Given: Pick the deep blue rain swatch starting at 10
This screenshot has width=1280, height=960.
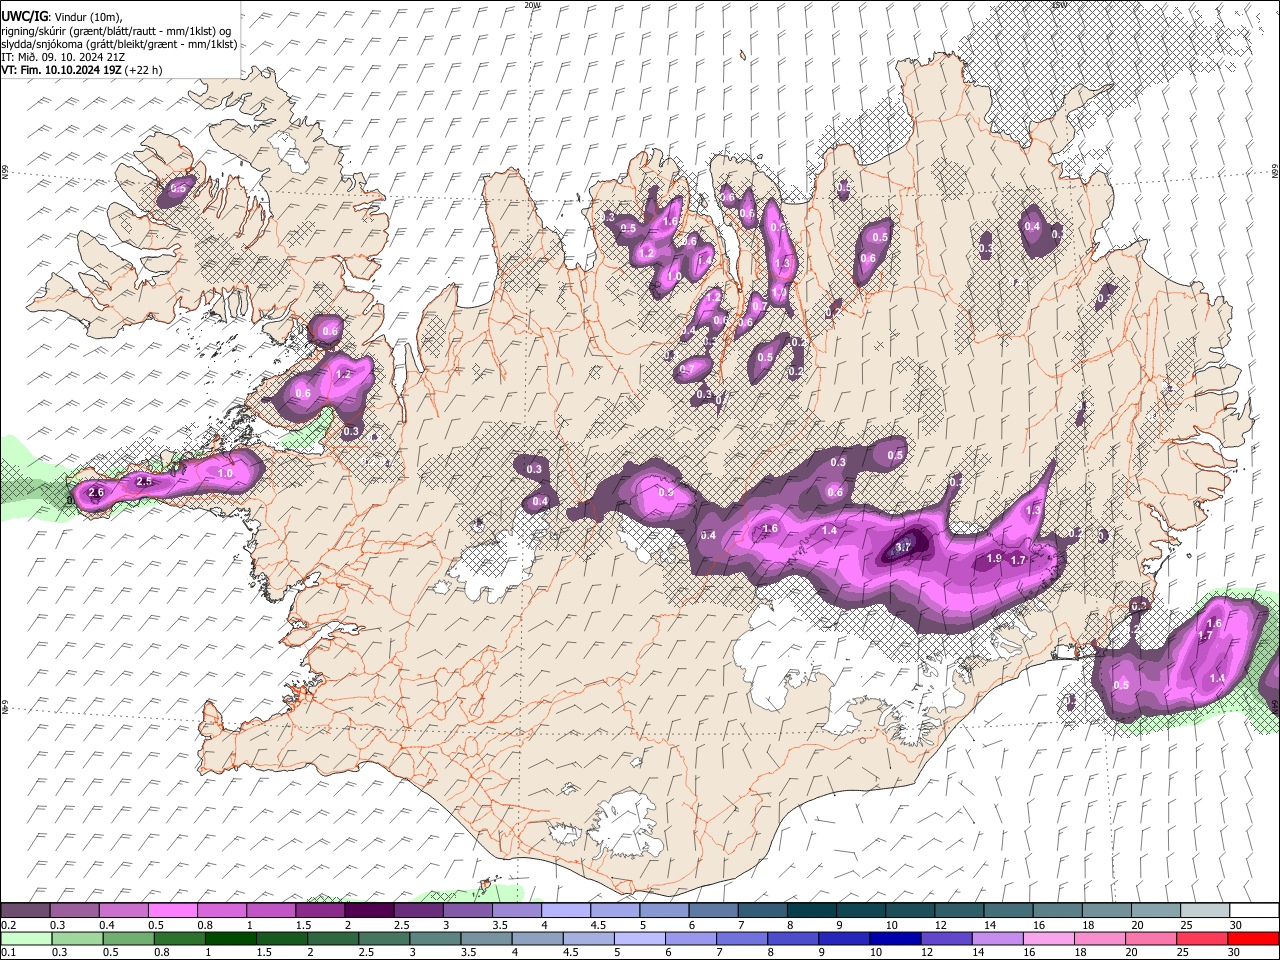Looking at the screenshot, I should (x=895, y=938).
